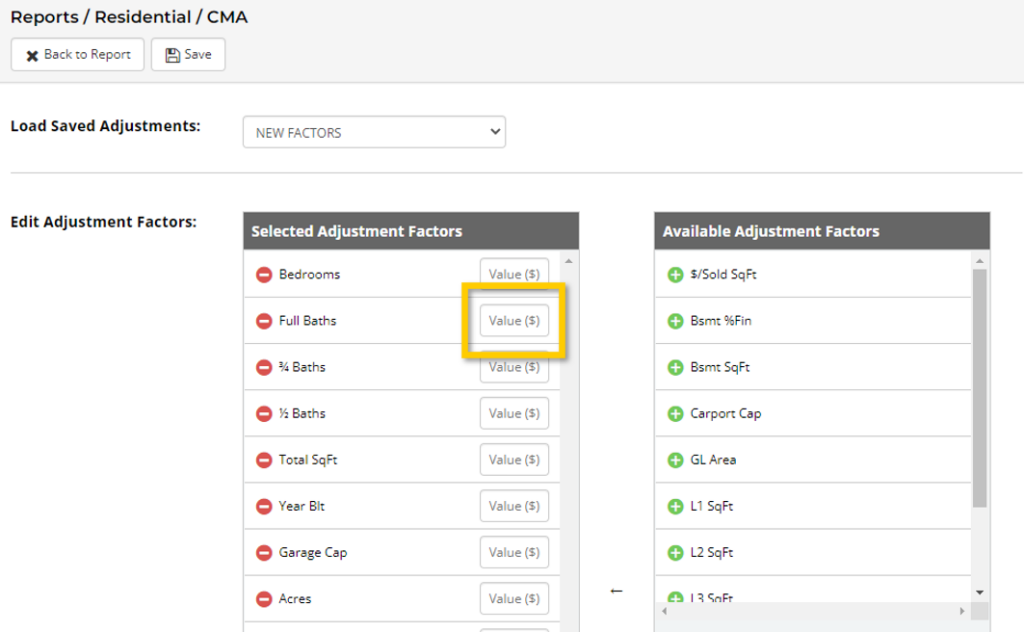Focus the Year Blt value field
Viewport: 1024px width, 632px height.
[514, 506]
